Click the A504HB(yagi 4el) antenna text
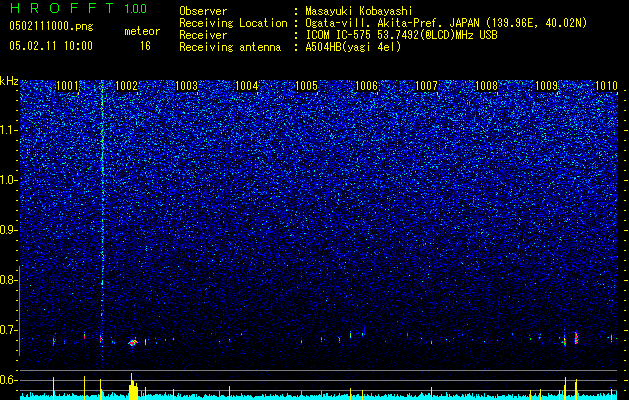 pos(353,47)
